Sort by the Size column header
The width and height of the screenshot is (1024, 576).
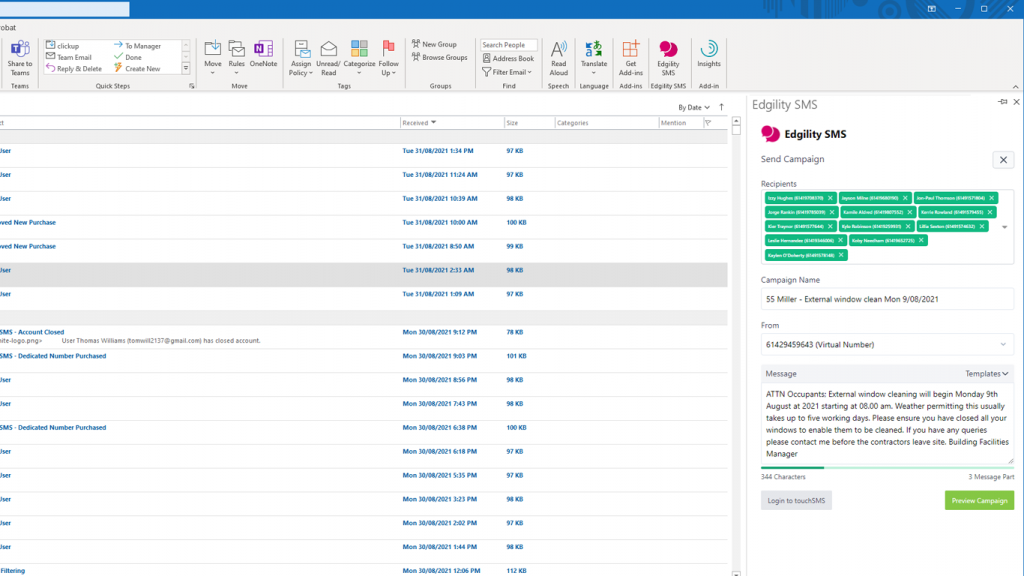(x=530, y=123)
